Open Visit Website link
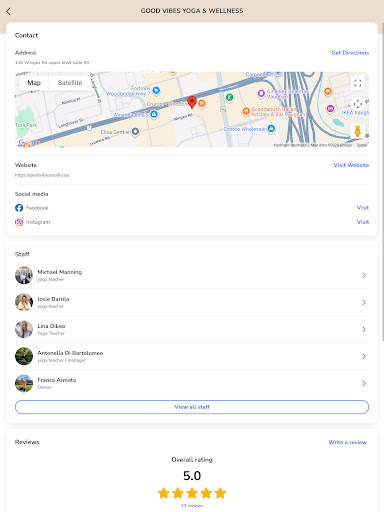384x512 pixels. pyautogui.click(x=351, y=165)
